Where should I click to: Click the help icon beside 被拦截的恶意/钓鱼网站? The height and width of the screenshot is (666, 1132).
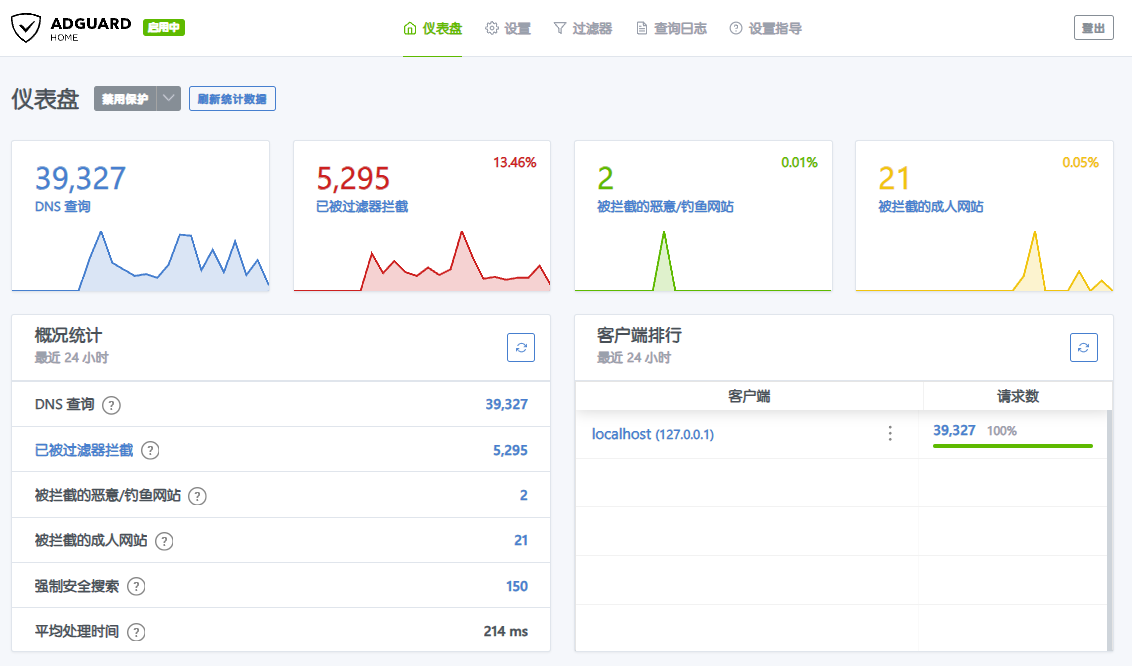[198, 496]
